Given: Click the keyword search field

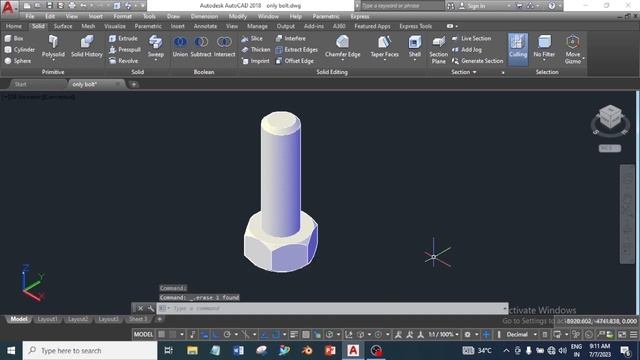Looking at the screenshot, I should coord(402,6).
